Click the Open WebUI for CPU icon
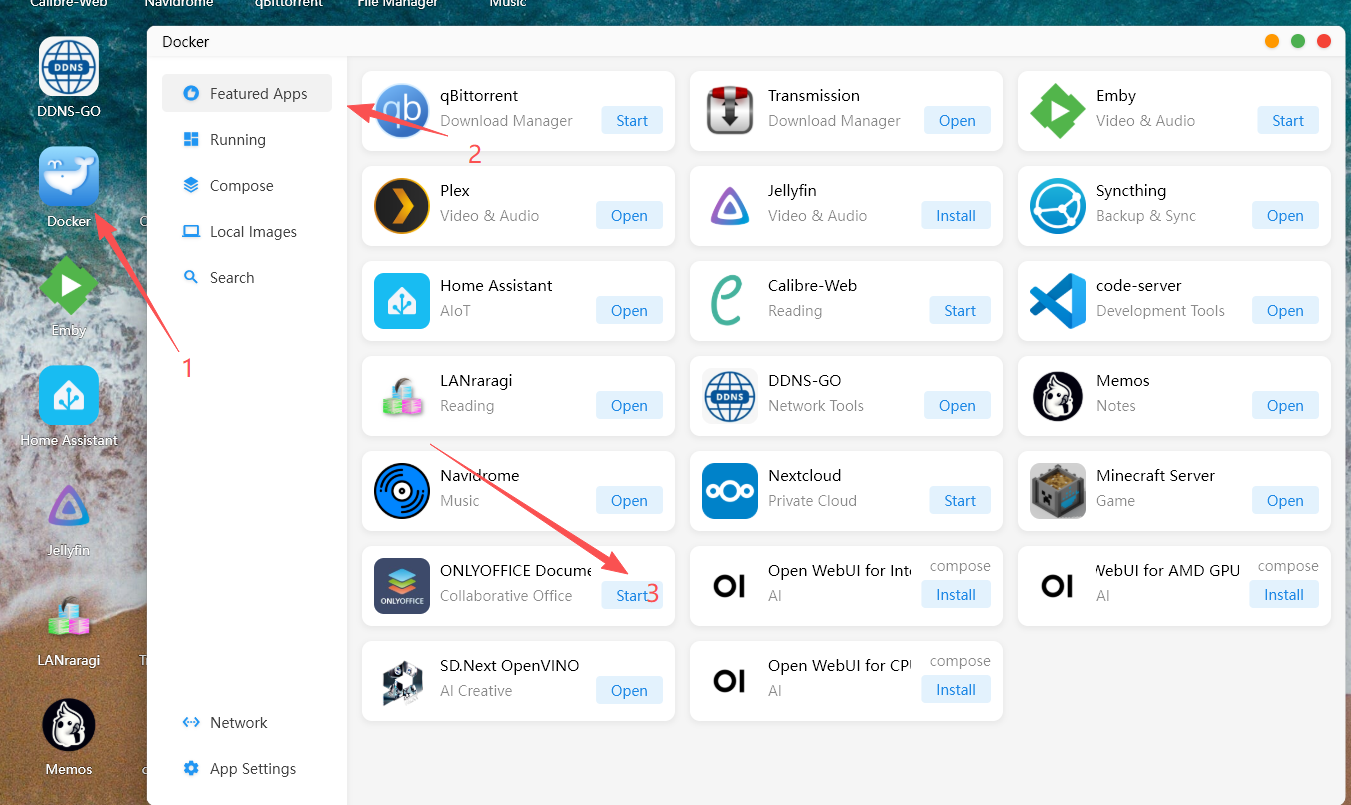Image resolution: width=1351 pixels, height=805 pixels. (730, 681)
